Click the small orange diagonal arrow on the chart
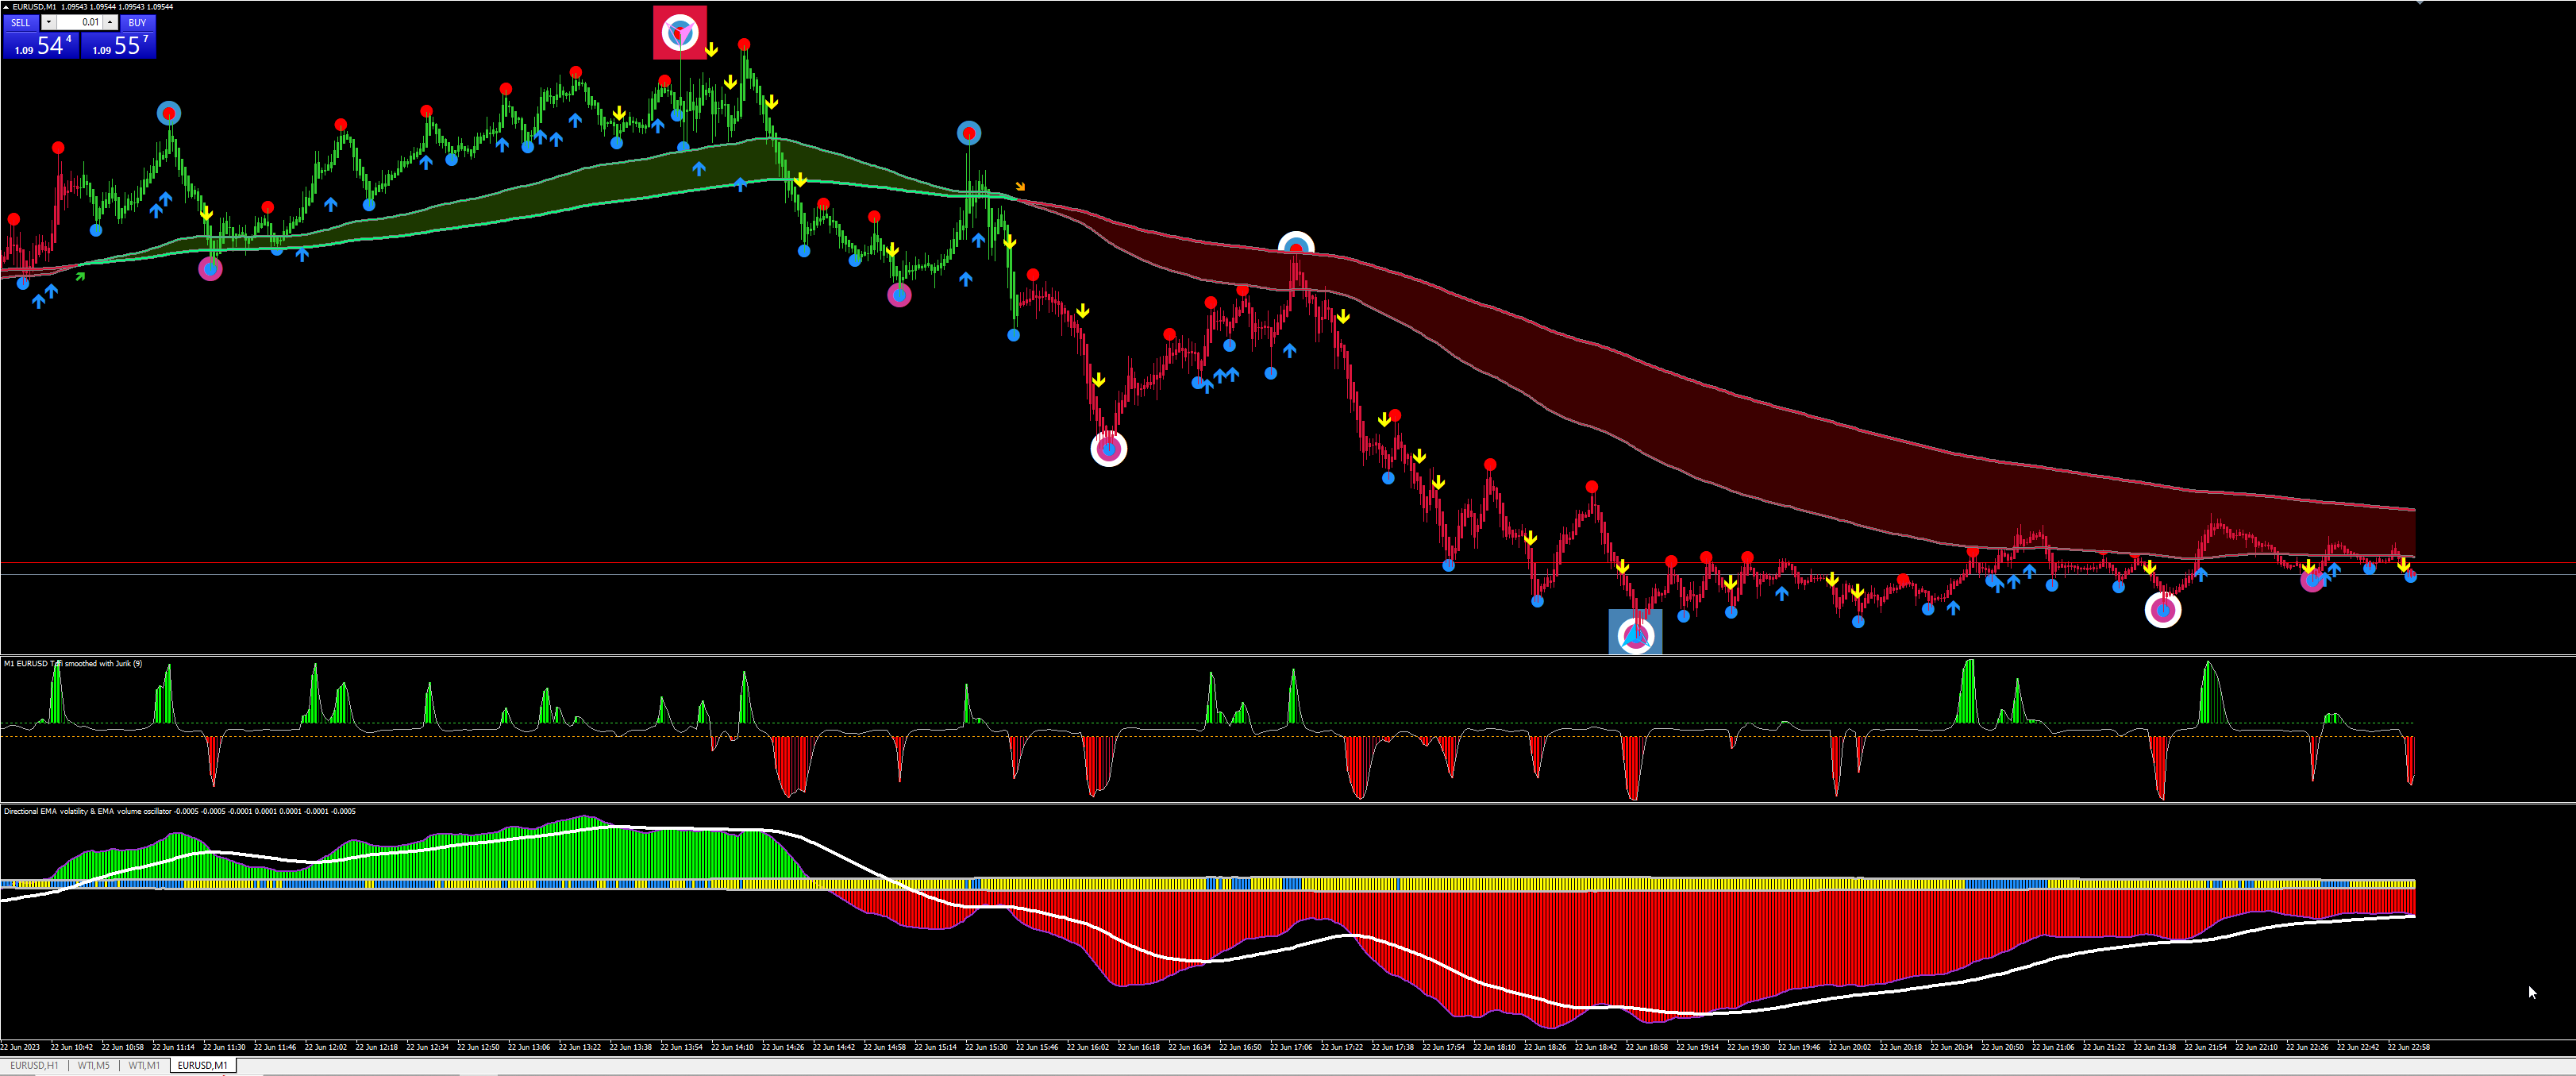 [x=1020, y=186]
